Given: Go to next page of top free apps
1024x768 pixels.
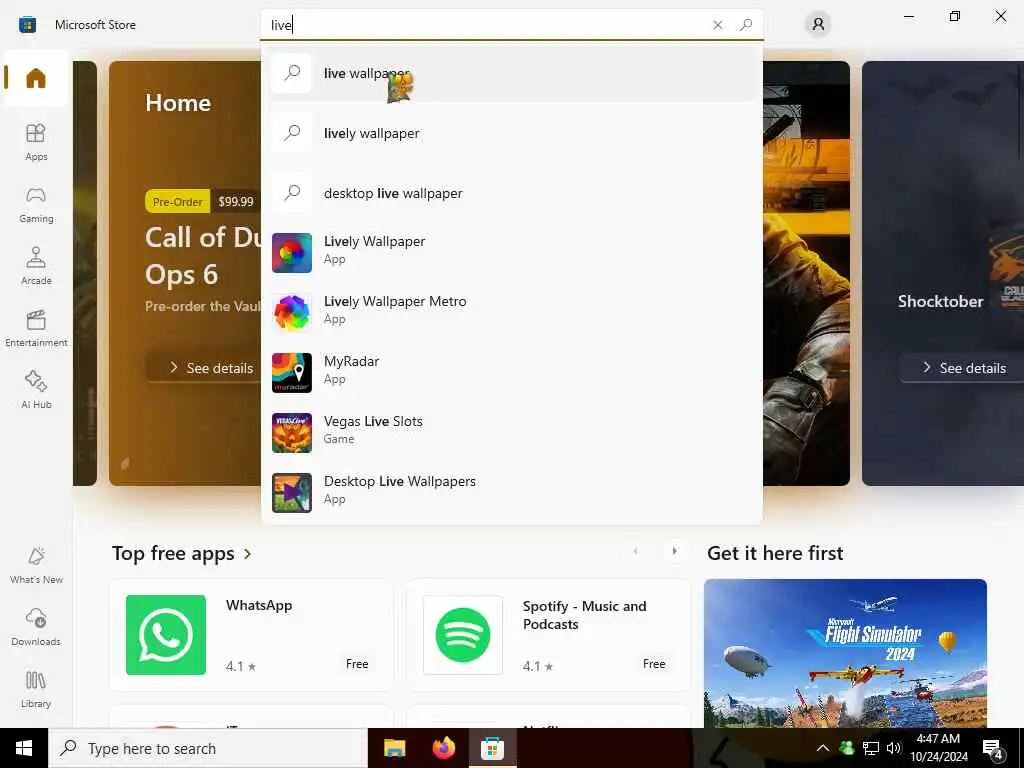Looking at the screenshot, I should (x=675, y=551).
